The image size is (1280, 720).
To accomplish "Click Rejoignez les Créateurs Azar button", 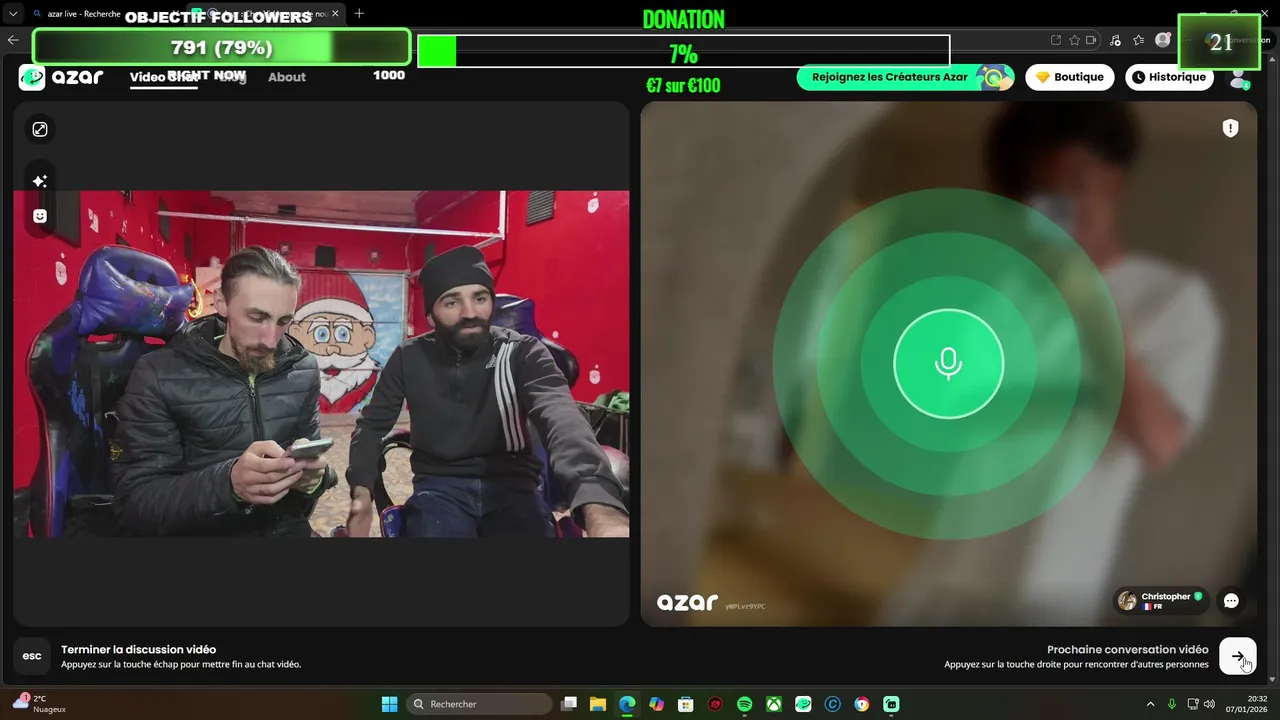I will tap(905, 77).
